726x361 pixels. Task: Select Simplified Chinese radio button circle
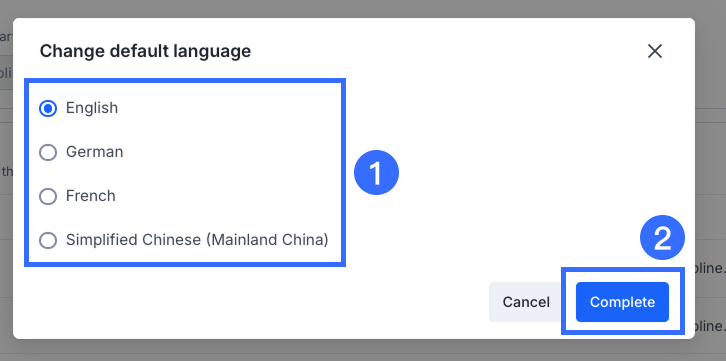point(48,240)
